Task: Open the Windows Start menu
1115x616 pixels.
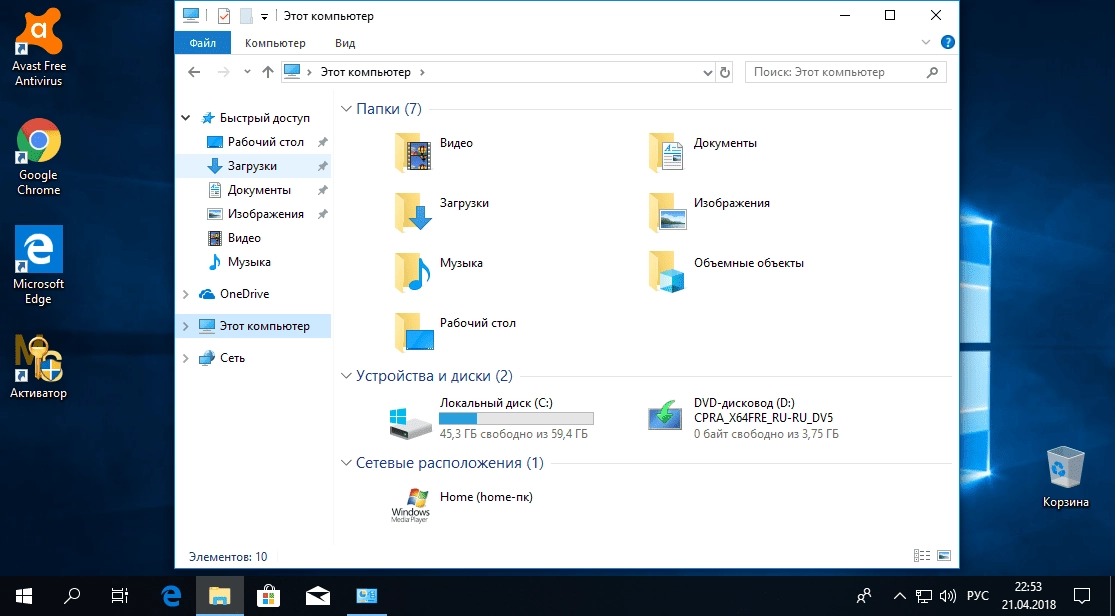Action: pyautogui.click(x=24, y=596)
